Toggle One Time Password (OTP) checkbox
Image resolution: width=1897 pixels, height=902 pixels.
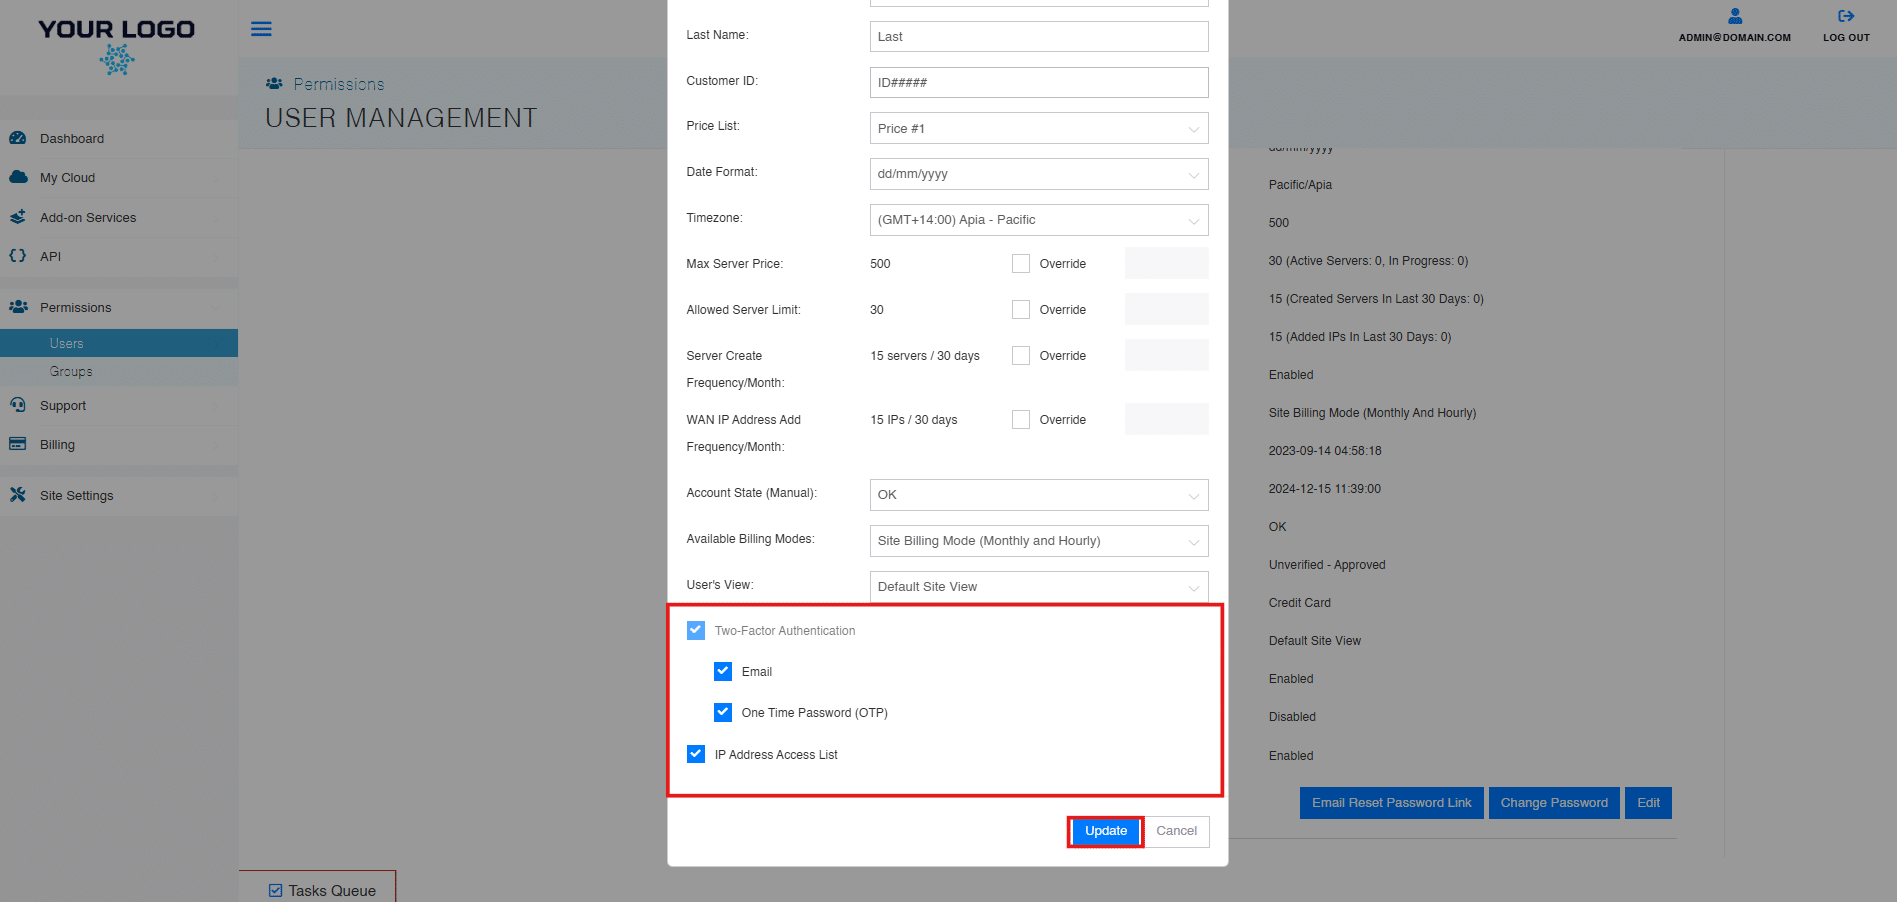(723, 712)
